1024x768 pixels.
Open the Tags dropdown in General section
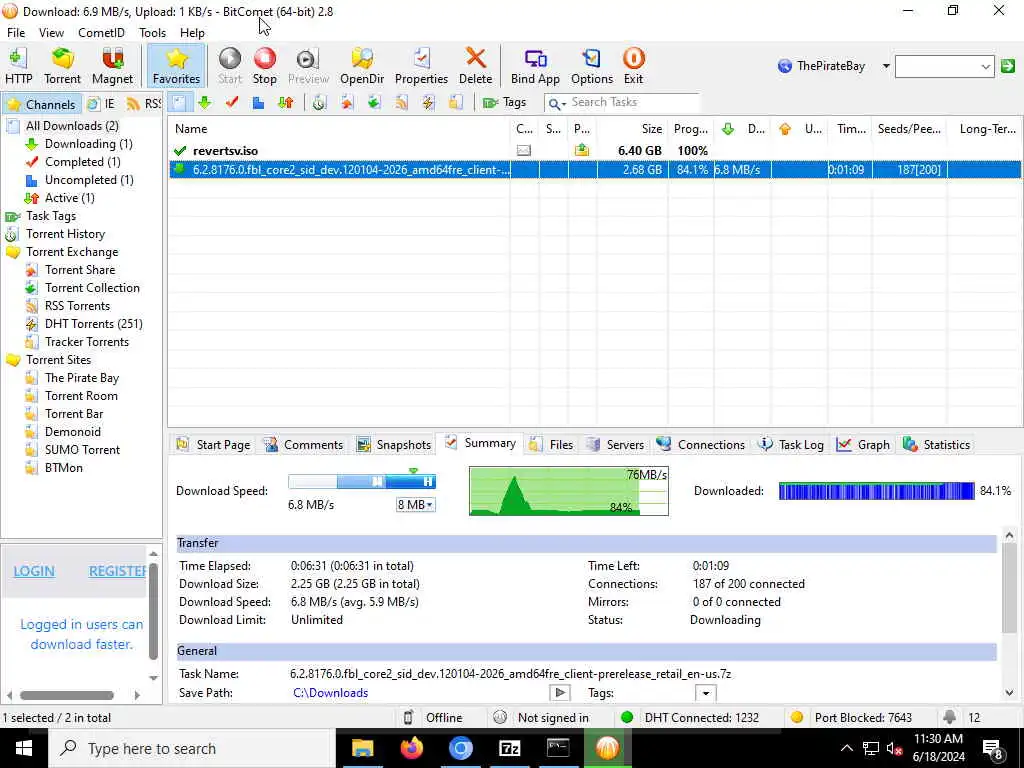pos(705,693)
